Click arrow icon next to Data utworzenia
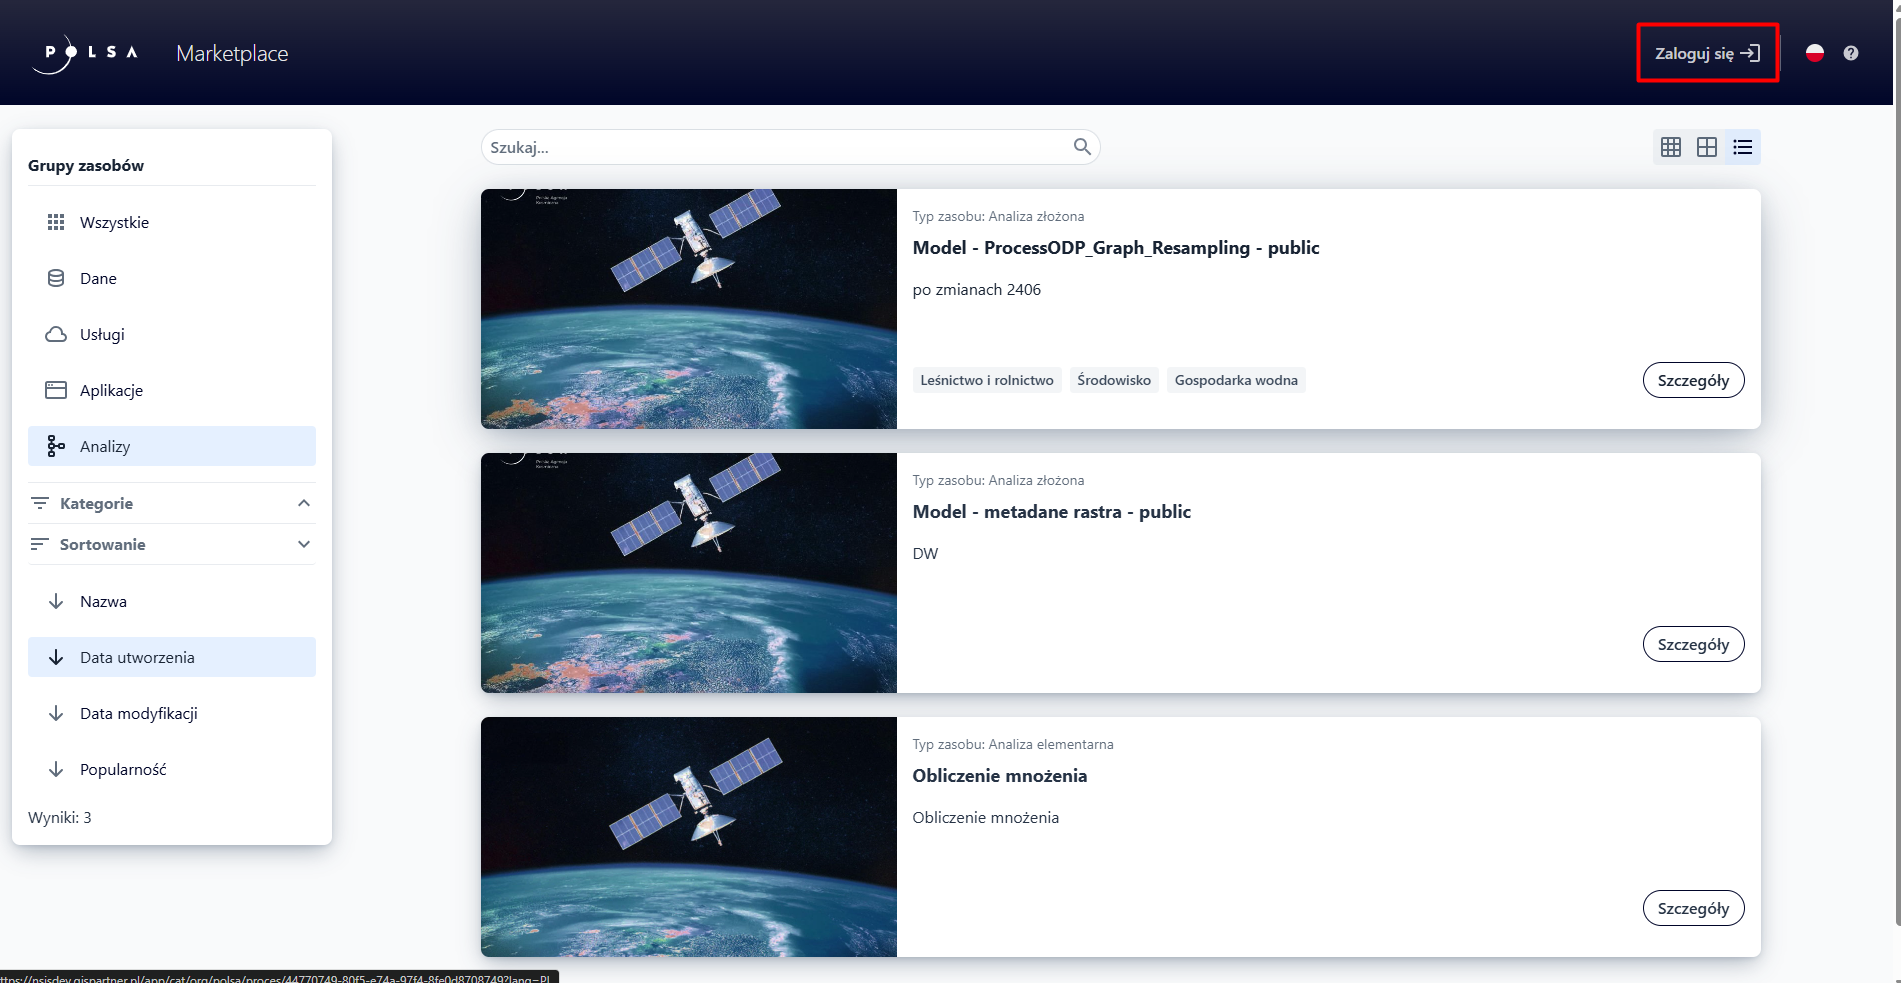Viewport: 1901px width, 983px height. 56,657
